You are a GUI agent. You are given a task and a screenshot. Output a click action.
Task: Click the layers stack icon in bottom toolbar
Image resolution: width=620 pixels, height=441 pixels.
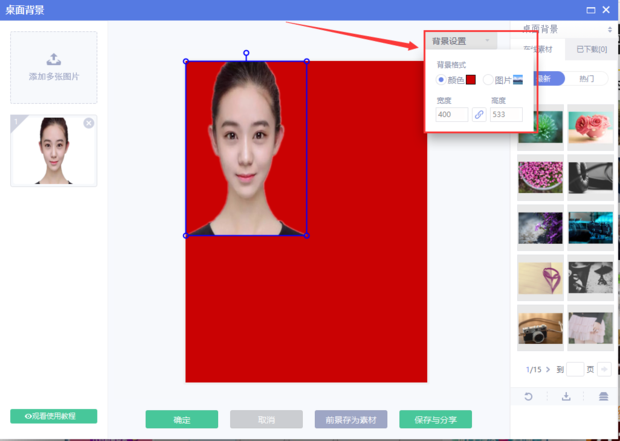[x=603, y=396]
